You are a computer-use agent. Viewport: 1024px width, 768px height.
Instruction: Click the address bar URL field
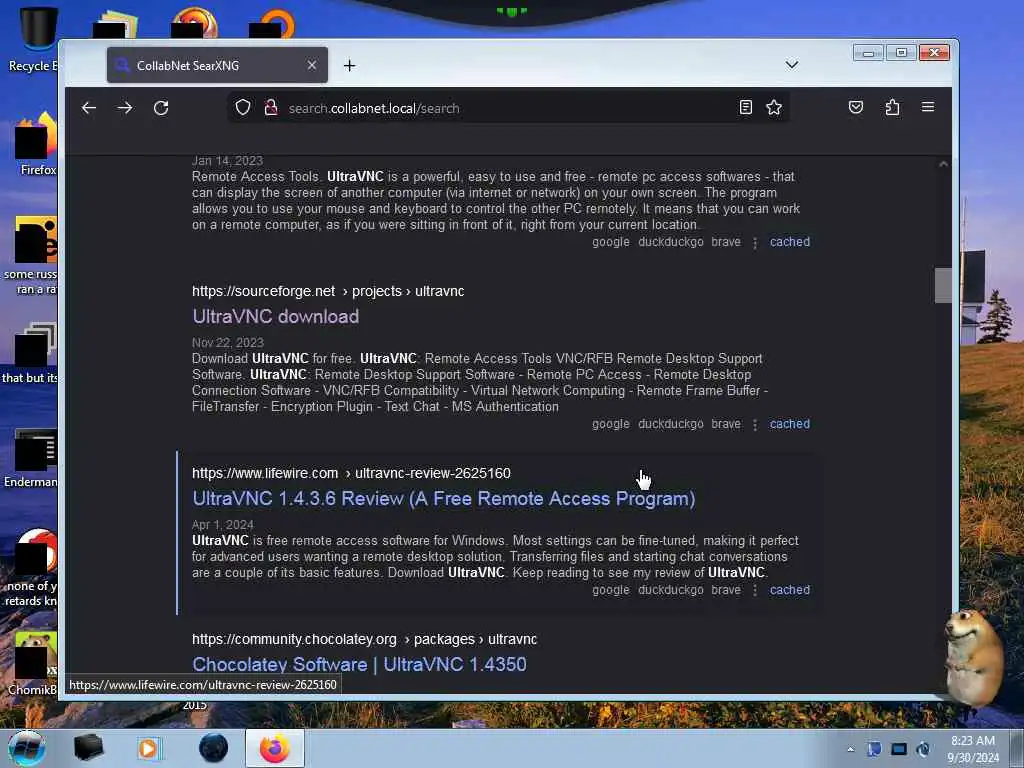pyautogui.click(x=509, y=108)
